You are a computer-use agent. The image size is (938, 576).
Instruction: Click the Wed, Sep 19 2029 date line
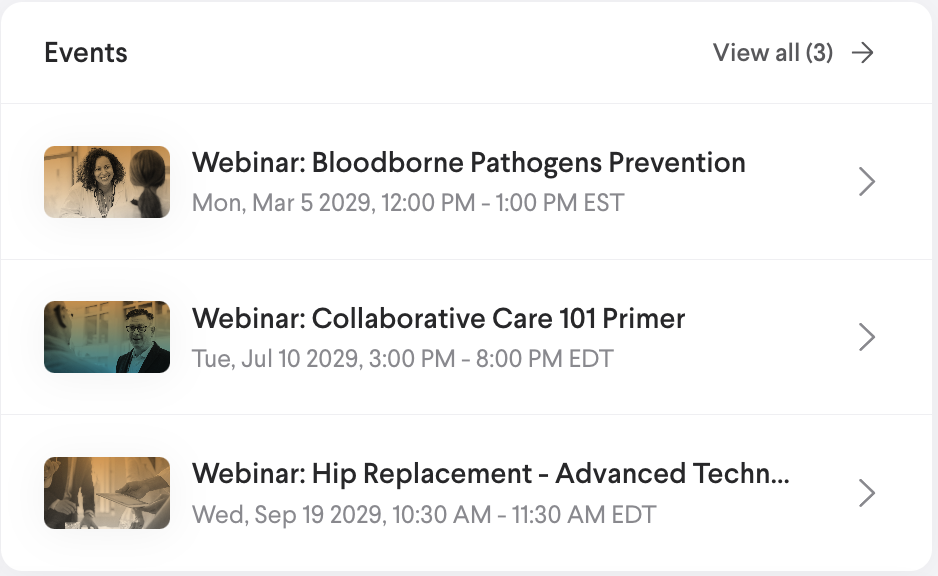(423, 516)
